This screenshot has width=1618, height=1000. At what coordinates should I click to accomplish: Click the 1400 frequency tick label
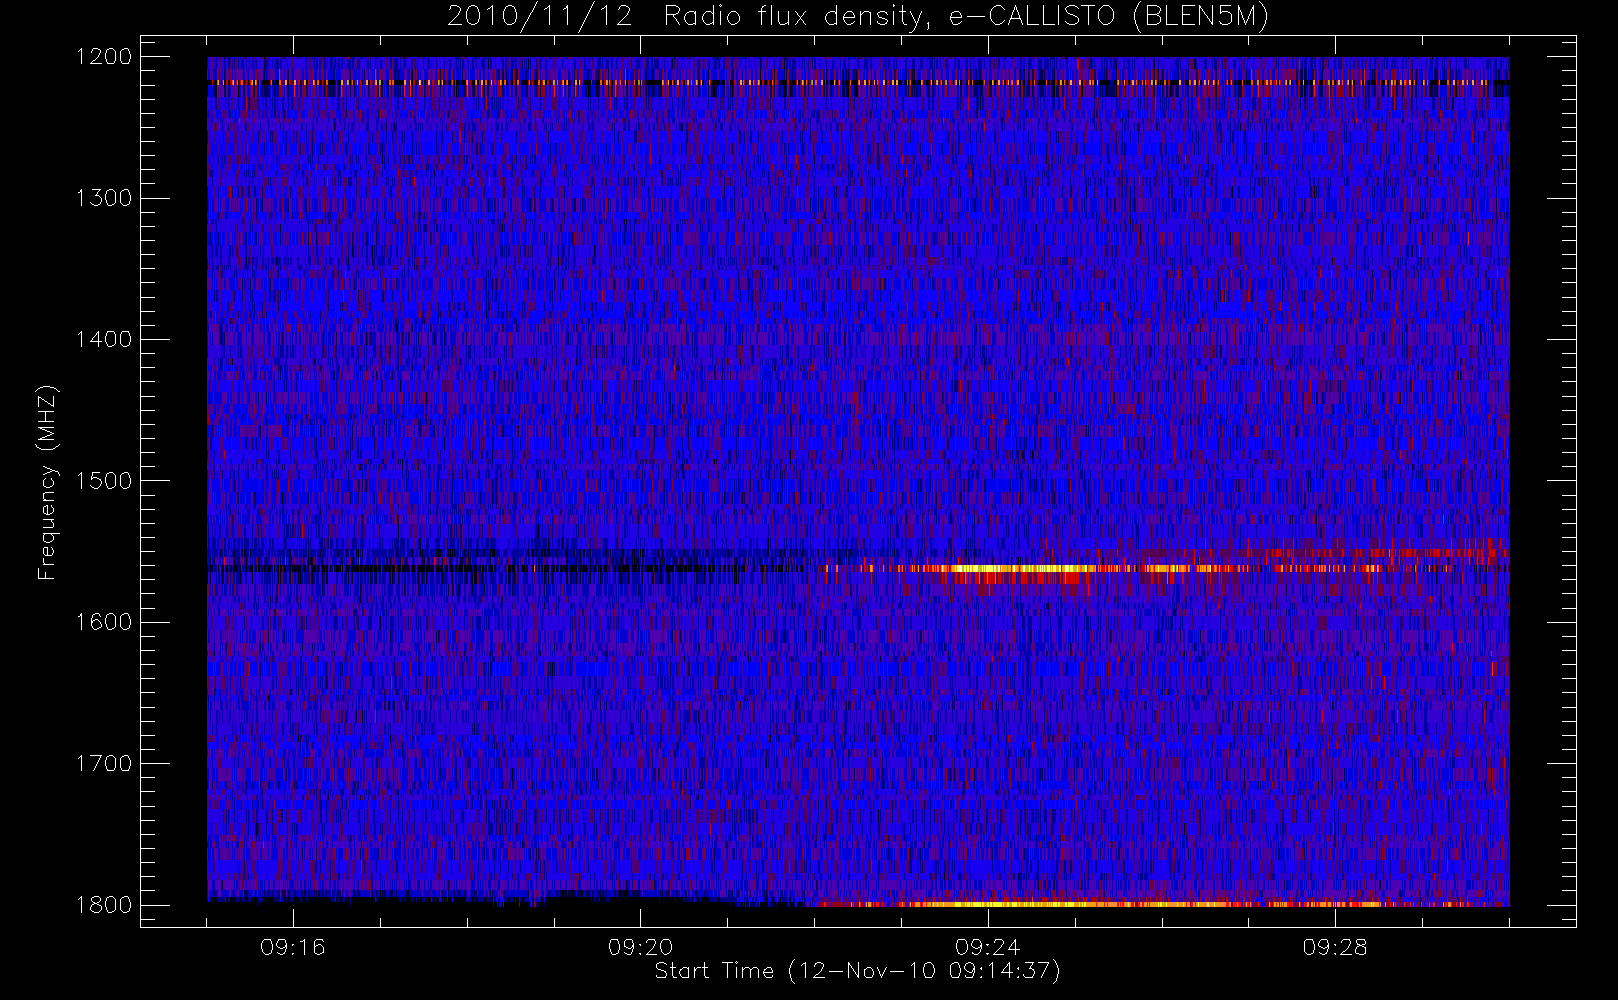(104, 340)
